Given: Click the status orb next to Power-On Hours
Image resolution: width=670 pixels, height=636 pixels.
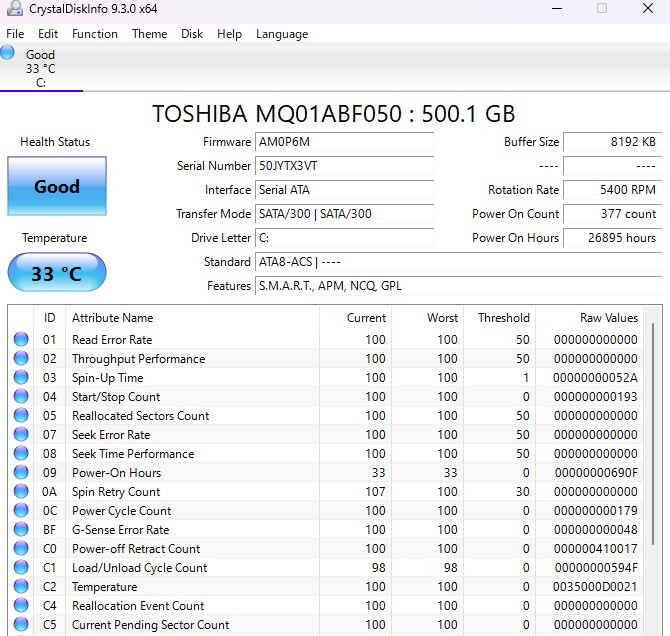Looking at the screenshot, I should point(21,473).
